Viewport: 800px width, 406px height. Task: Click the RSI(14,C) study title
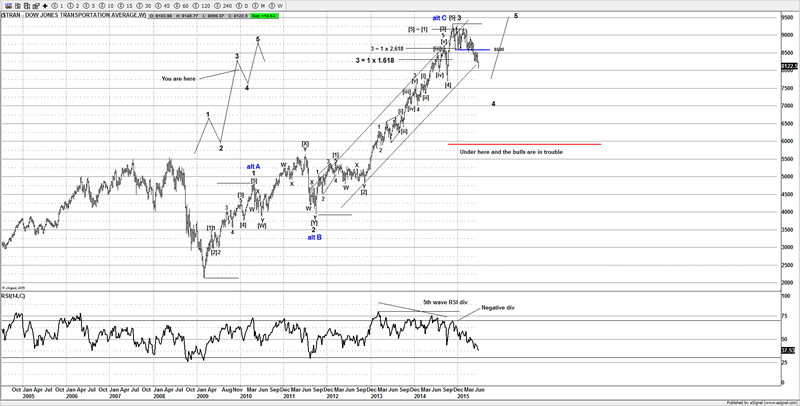click(x=13, y=296)
